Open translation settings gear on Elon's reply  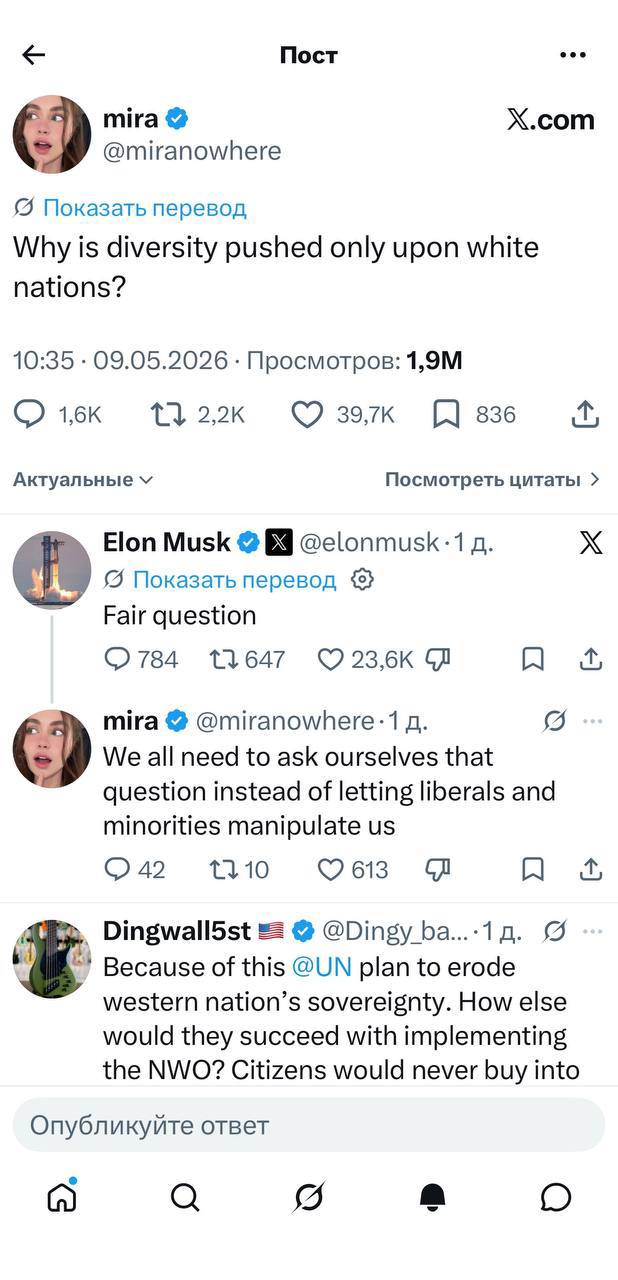click(364, 579)
